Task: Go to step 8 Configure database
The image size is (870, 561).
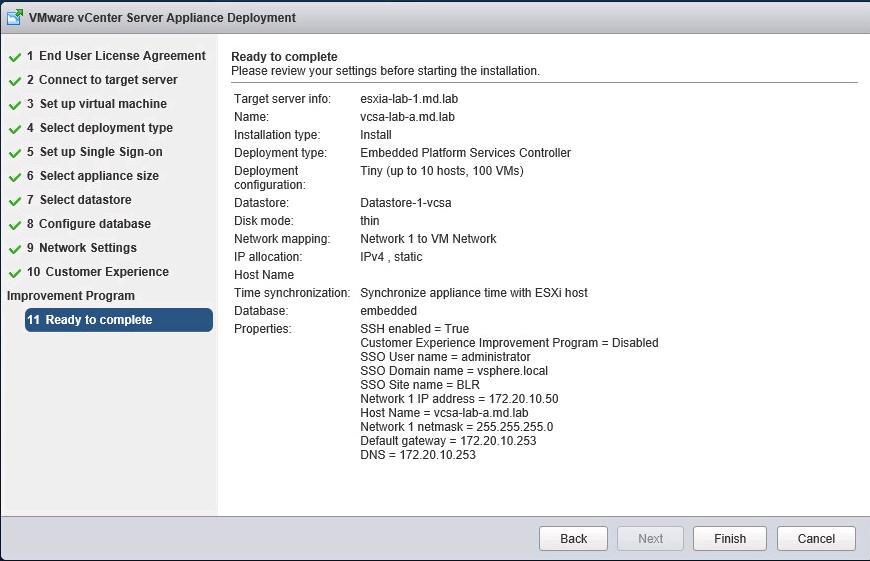Action: [x=89, y=224]
